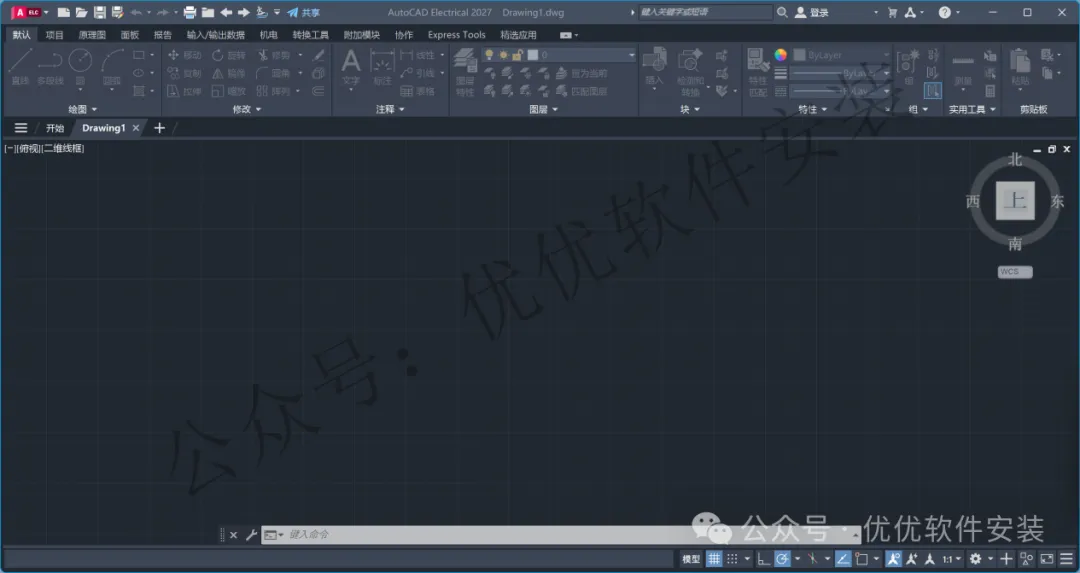Click the Scale (缩放) tool

point(229,91)
